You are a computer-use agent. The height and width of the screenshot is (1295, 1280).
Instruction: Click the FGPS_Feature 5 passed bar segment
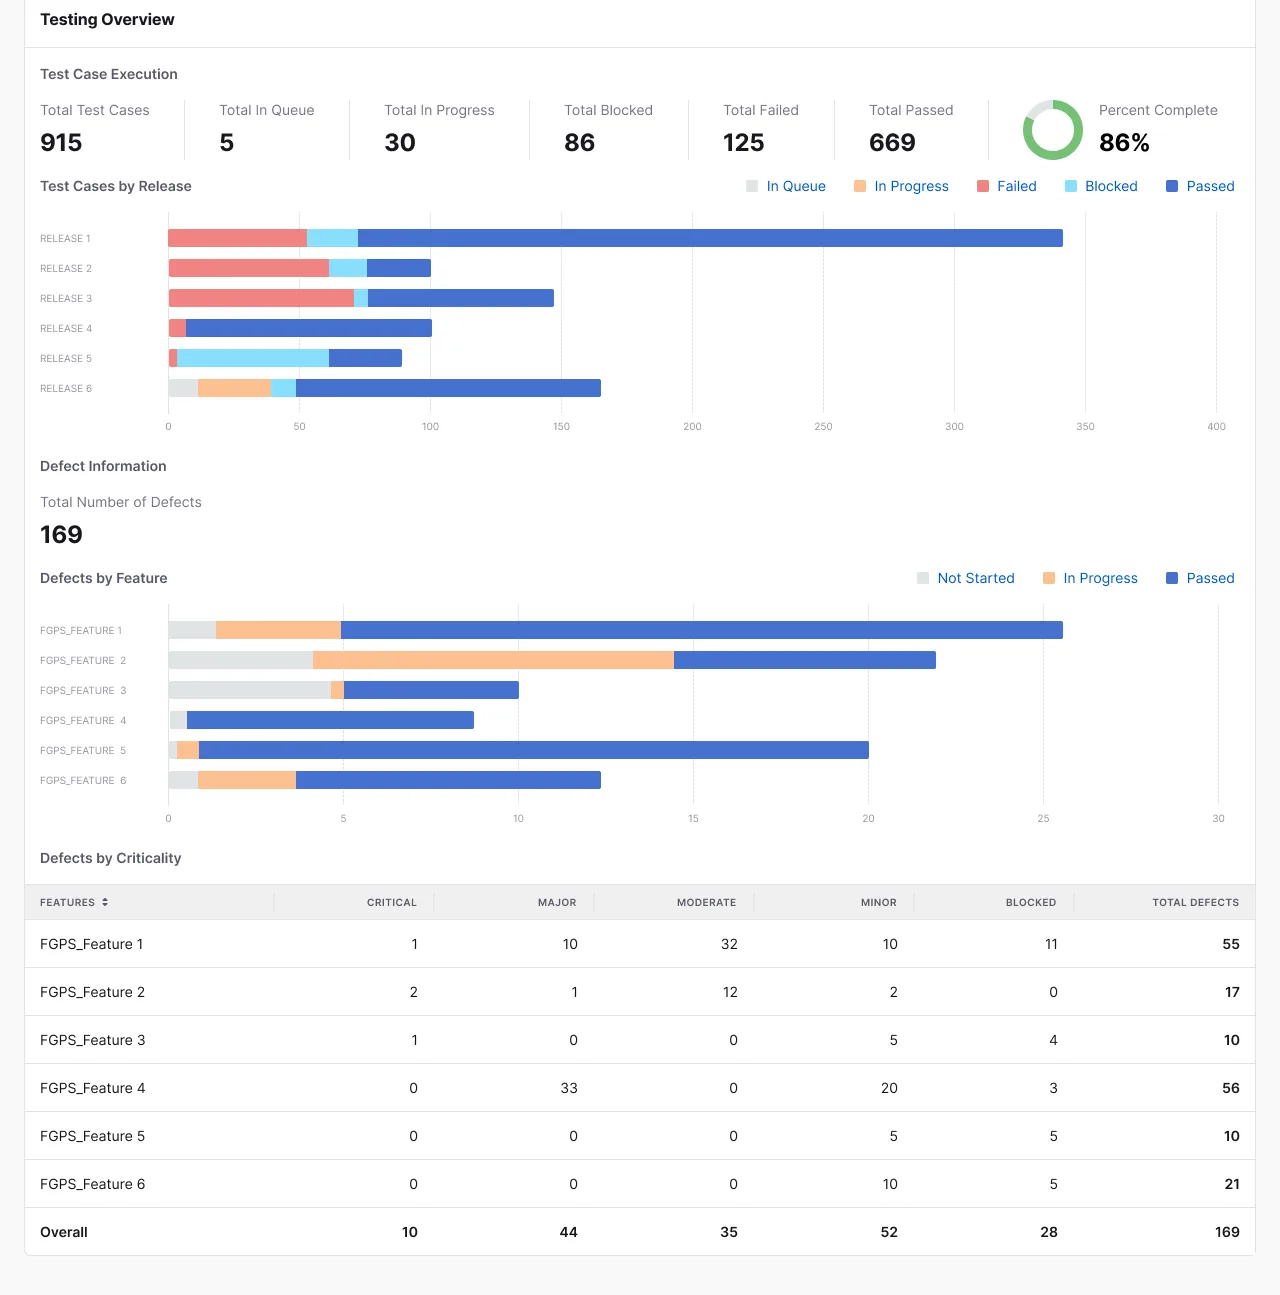click(x=534, y=750)
